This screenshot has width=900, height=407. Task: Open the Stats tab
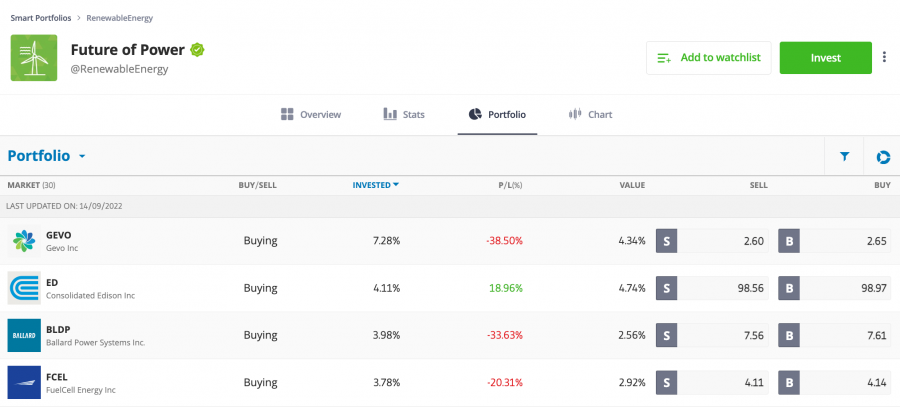(404, 114)
